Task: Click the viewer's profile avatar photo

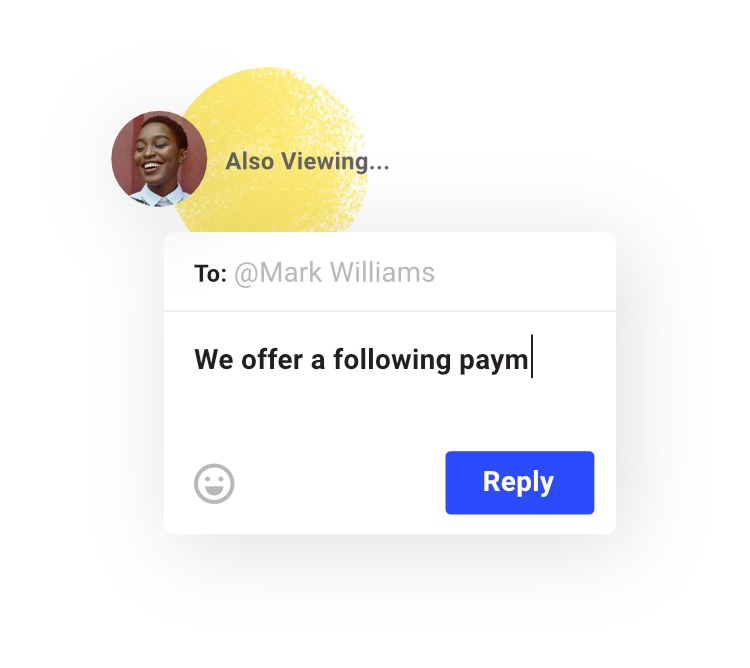Action: tap(159, 159)
